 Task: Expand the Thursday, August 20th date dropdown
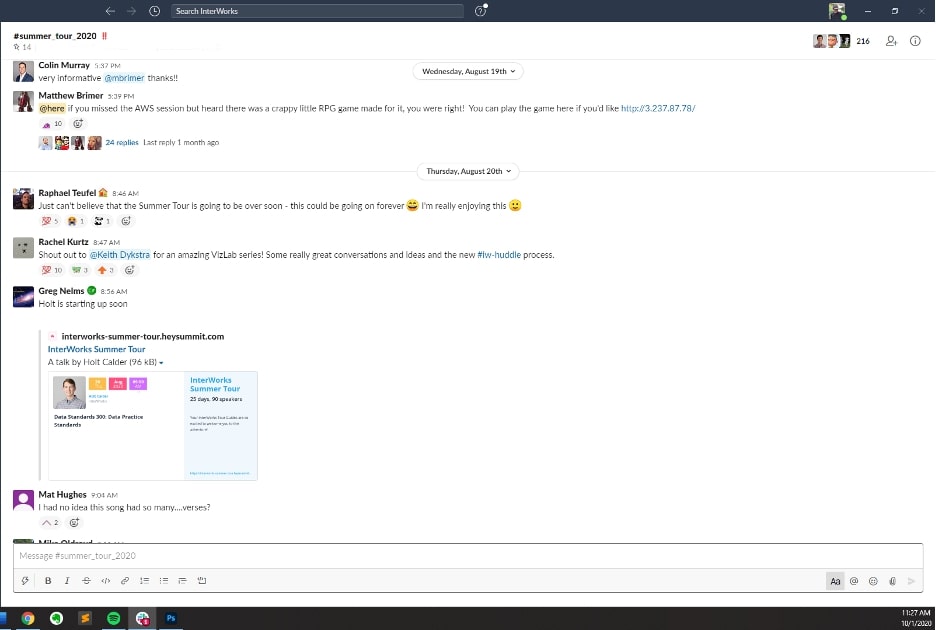[468, 171]
